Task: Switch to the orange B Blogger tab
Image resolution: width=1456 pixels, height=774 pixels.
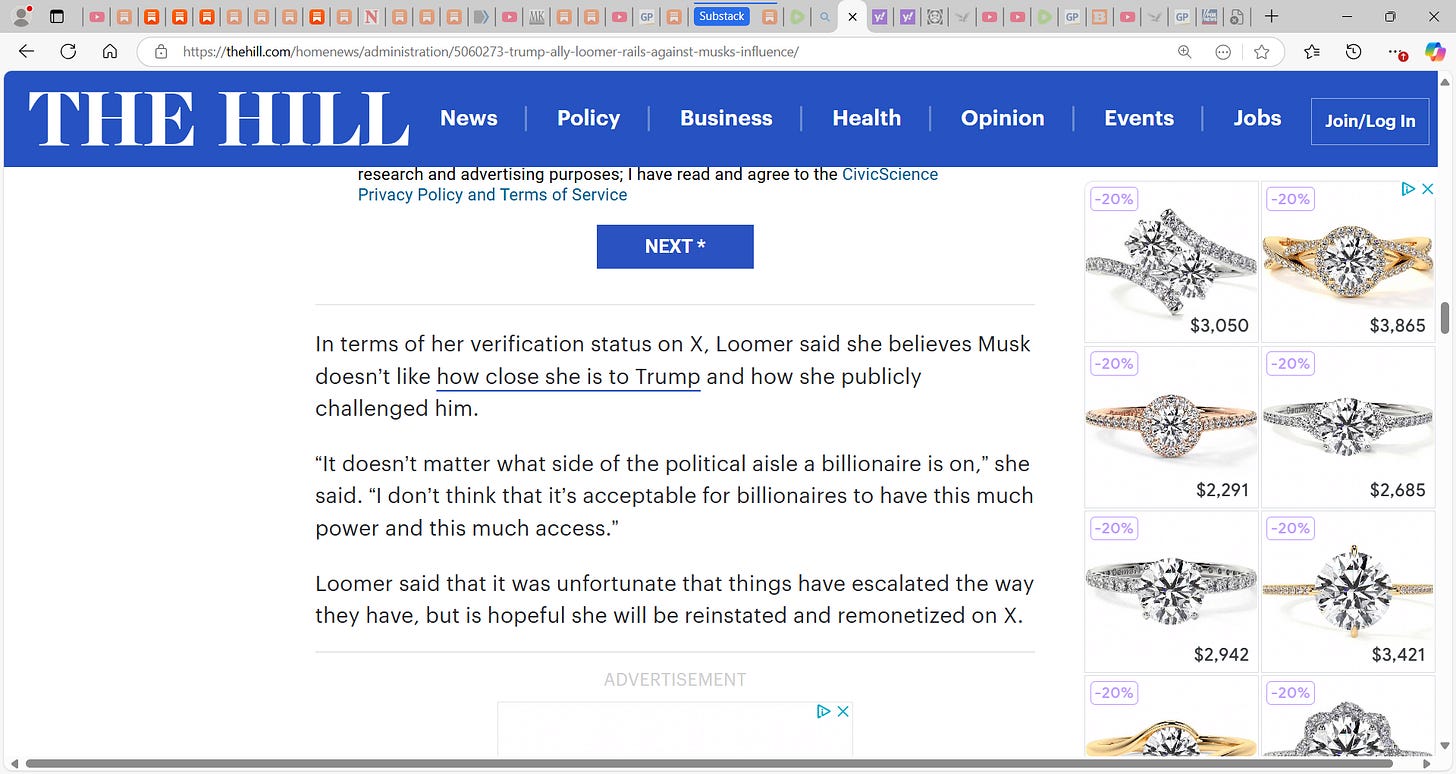Action: click(1100, 17)
